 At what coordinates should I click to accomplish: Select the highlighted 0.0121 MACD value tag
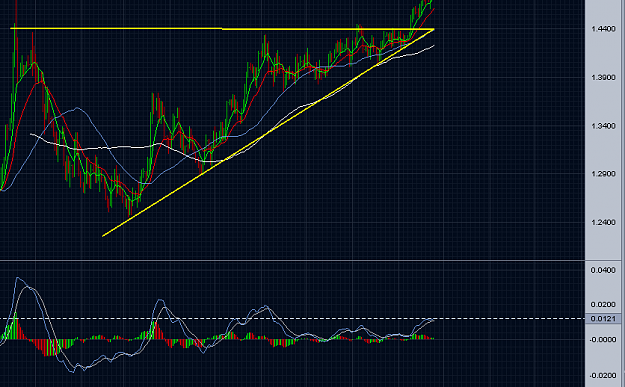pos(603,319)
